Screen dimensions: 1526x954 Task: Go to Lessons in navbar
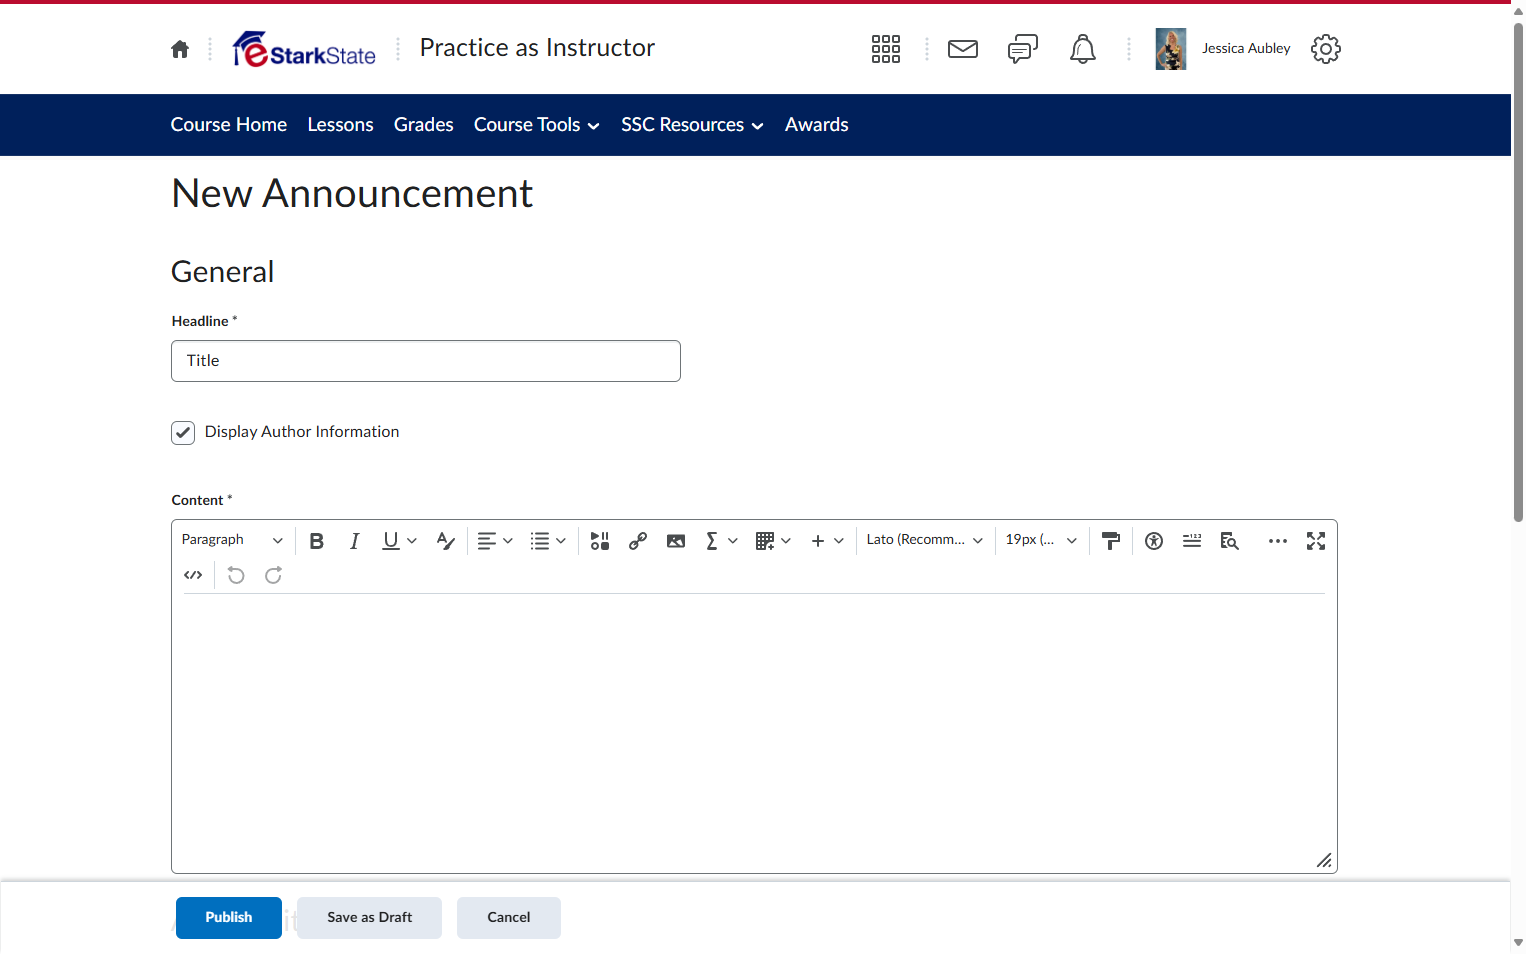coord(341,125)
